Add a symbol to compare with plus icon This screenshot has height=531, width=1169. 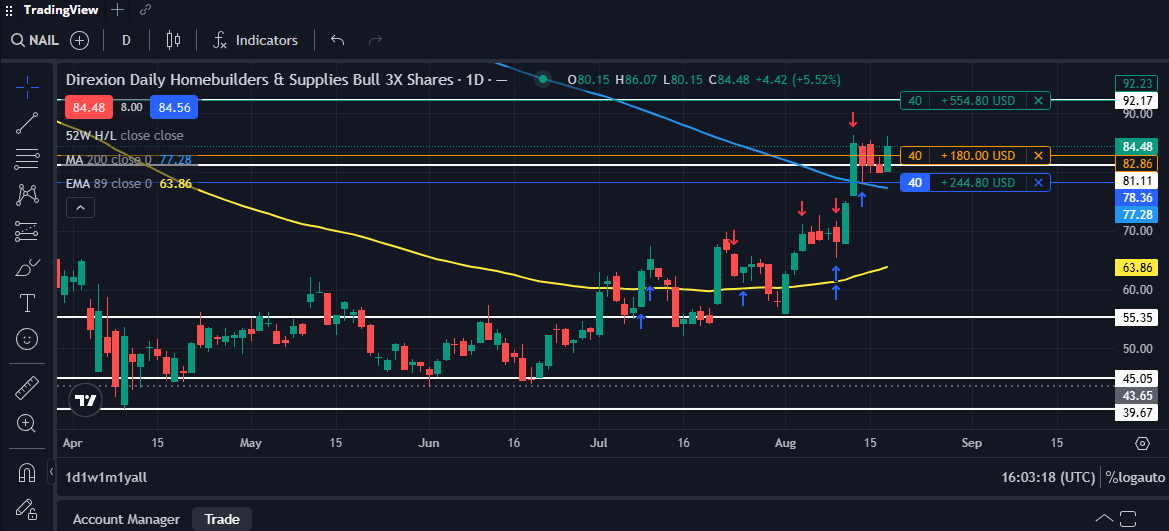tap(79, 40)
